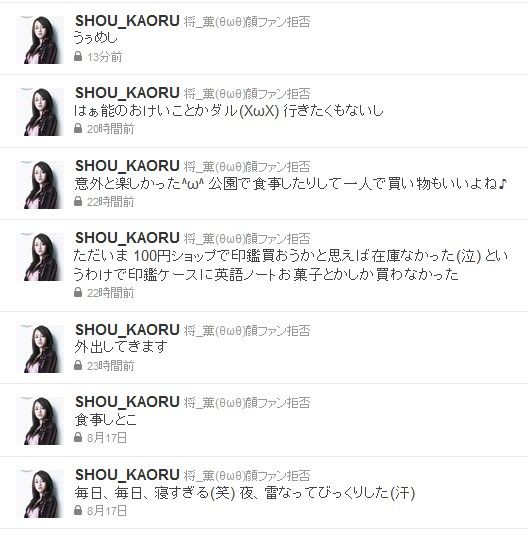Open avatar thumbnail of うぅめし tweet
527x535 pixels.
click(40, 40)
